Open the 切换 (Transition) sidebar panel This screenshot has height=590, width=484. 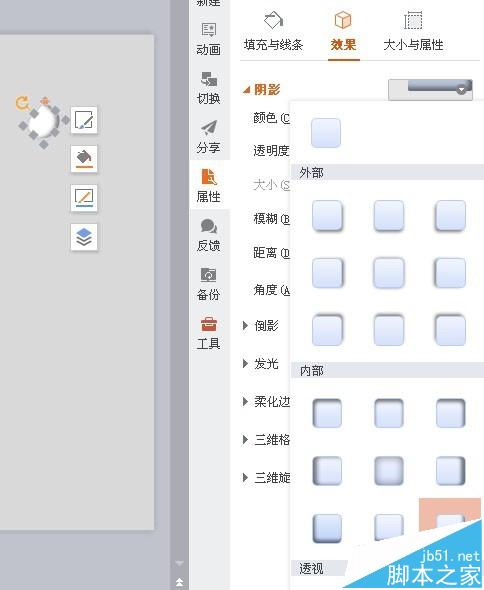(209, 88)
